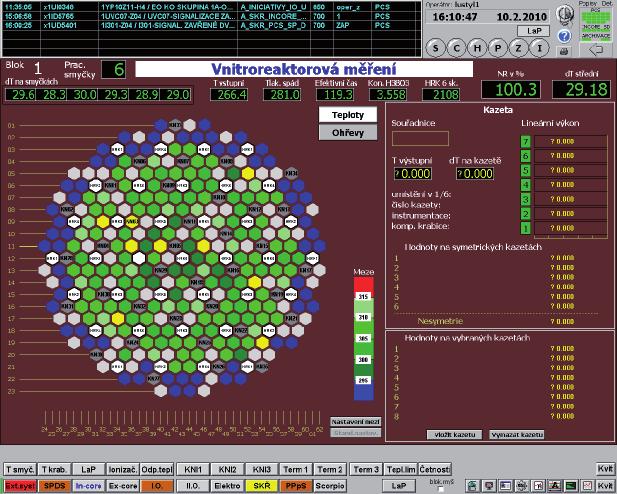Open the Ionizač. tab
617x494 pixels.
coord(123,469)
